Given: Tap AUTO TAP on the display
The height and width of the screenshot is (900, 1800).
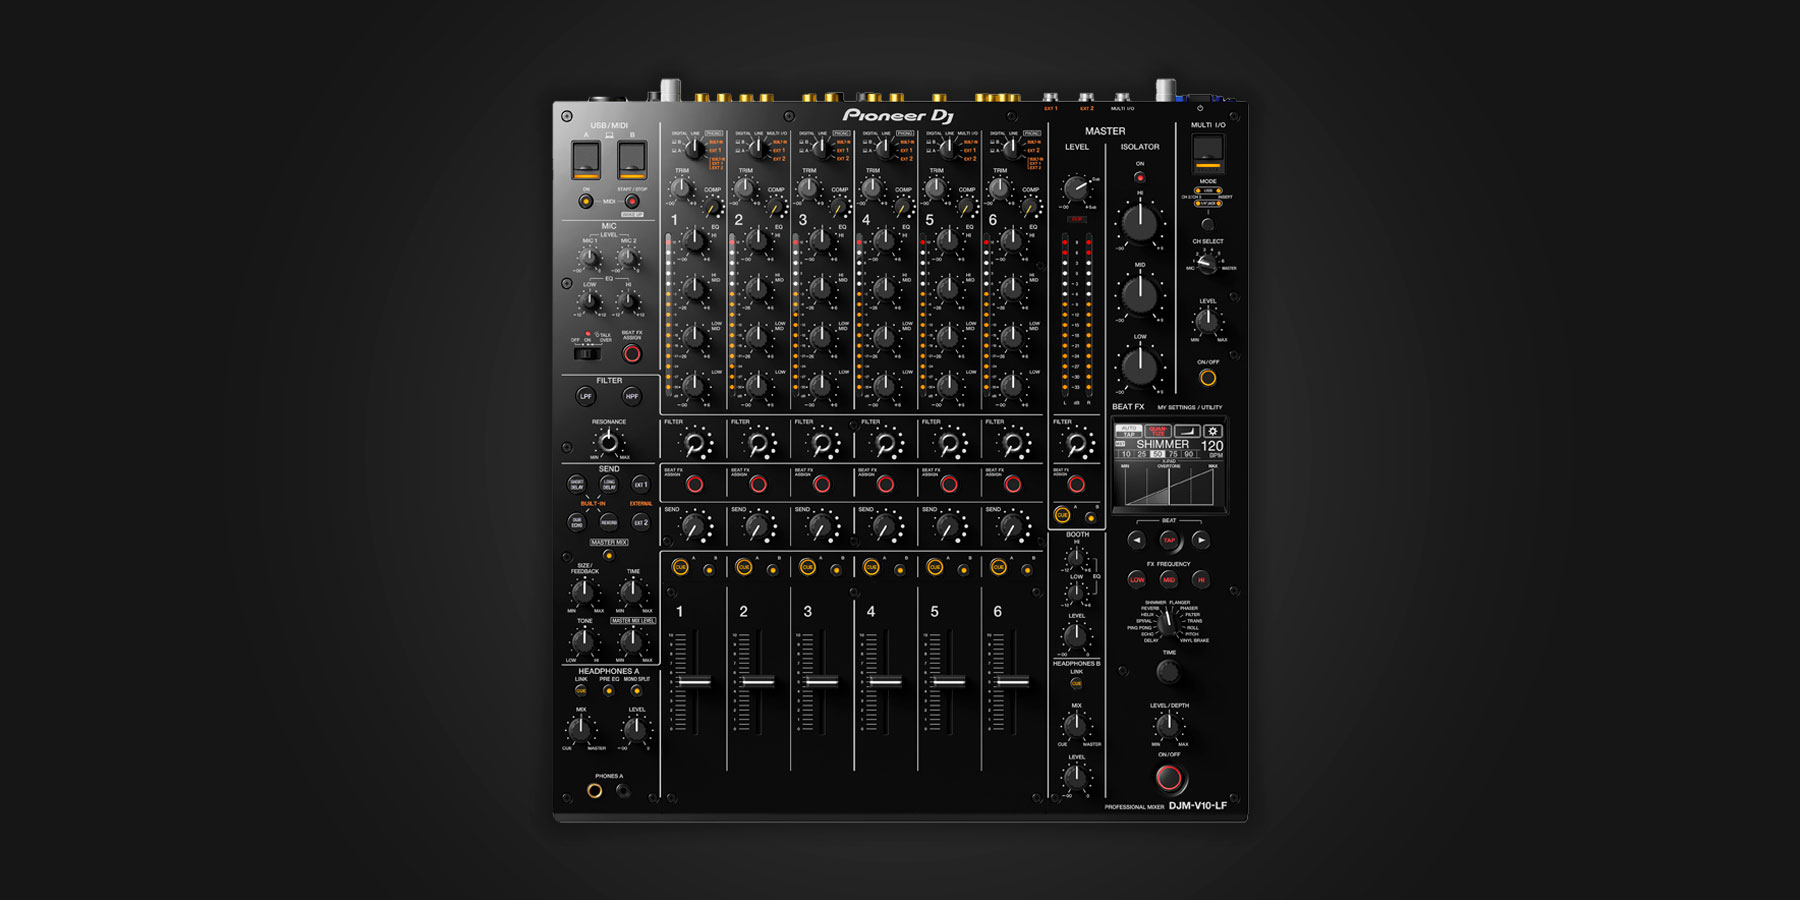Looking at the screenshot, I should [1129, 432].
